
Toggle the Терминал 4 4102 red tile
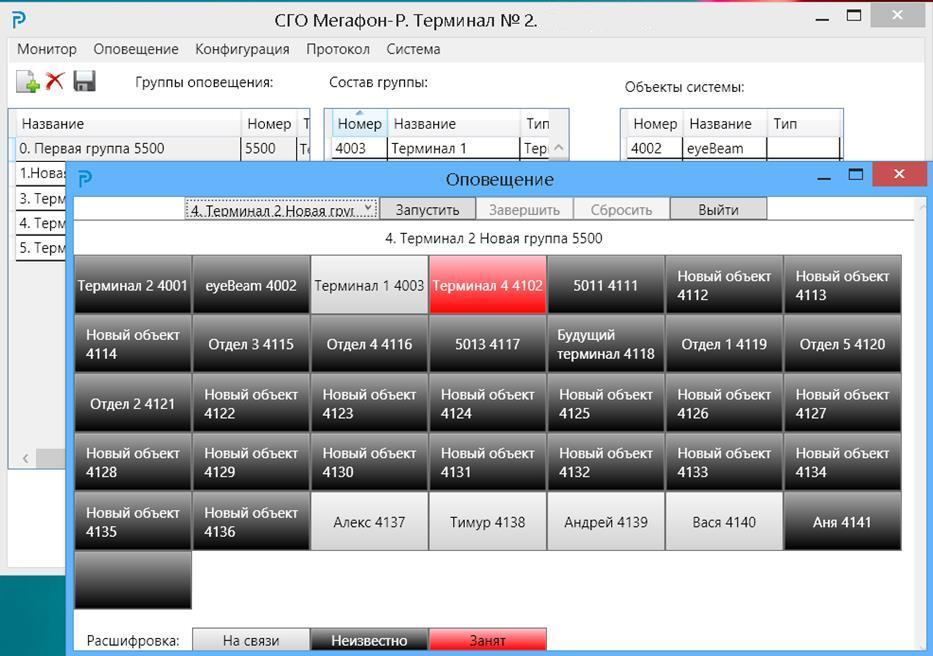click(x=487, y=285)
